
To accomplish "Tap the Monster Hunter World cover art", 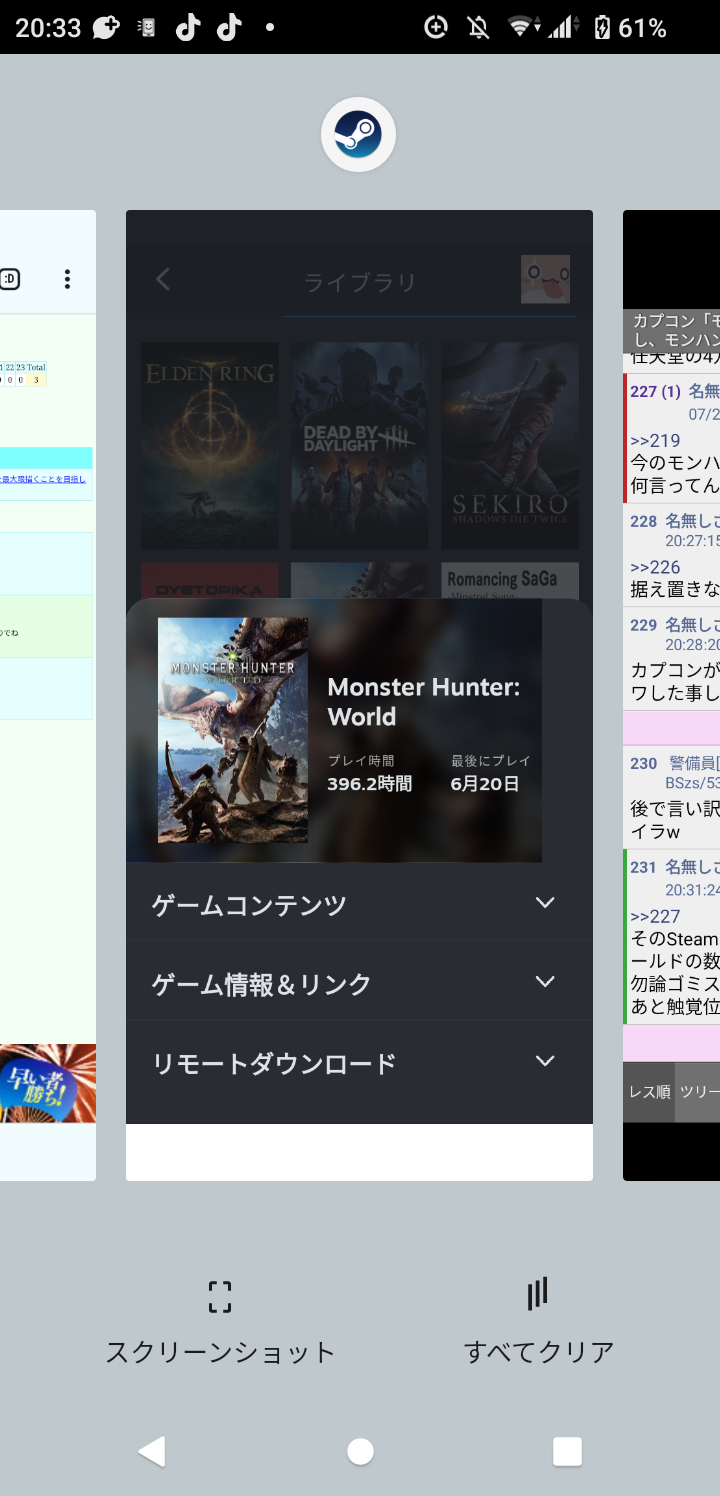I will [x=233, y=730].
